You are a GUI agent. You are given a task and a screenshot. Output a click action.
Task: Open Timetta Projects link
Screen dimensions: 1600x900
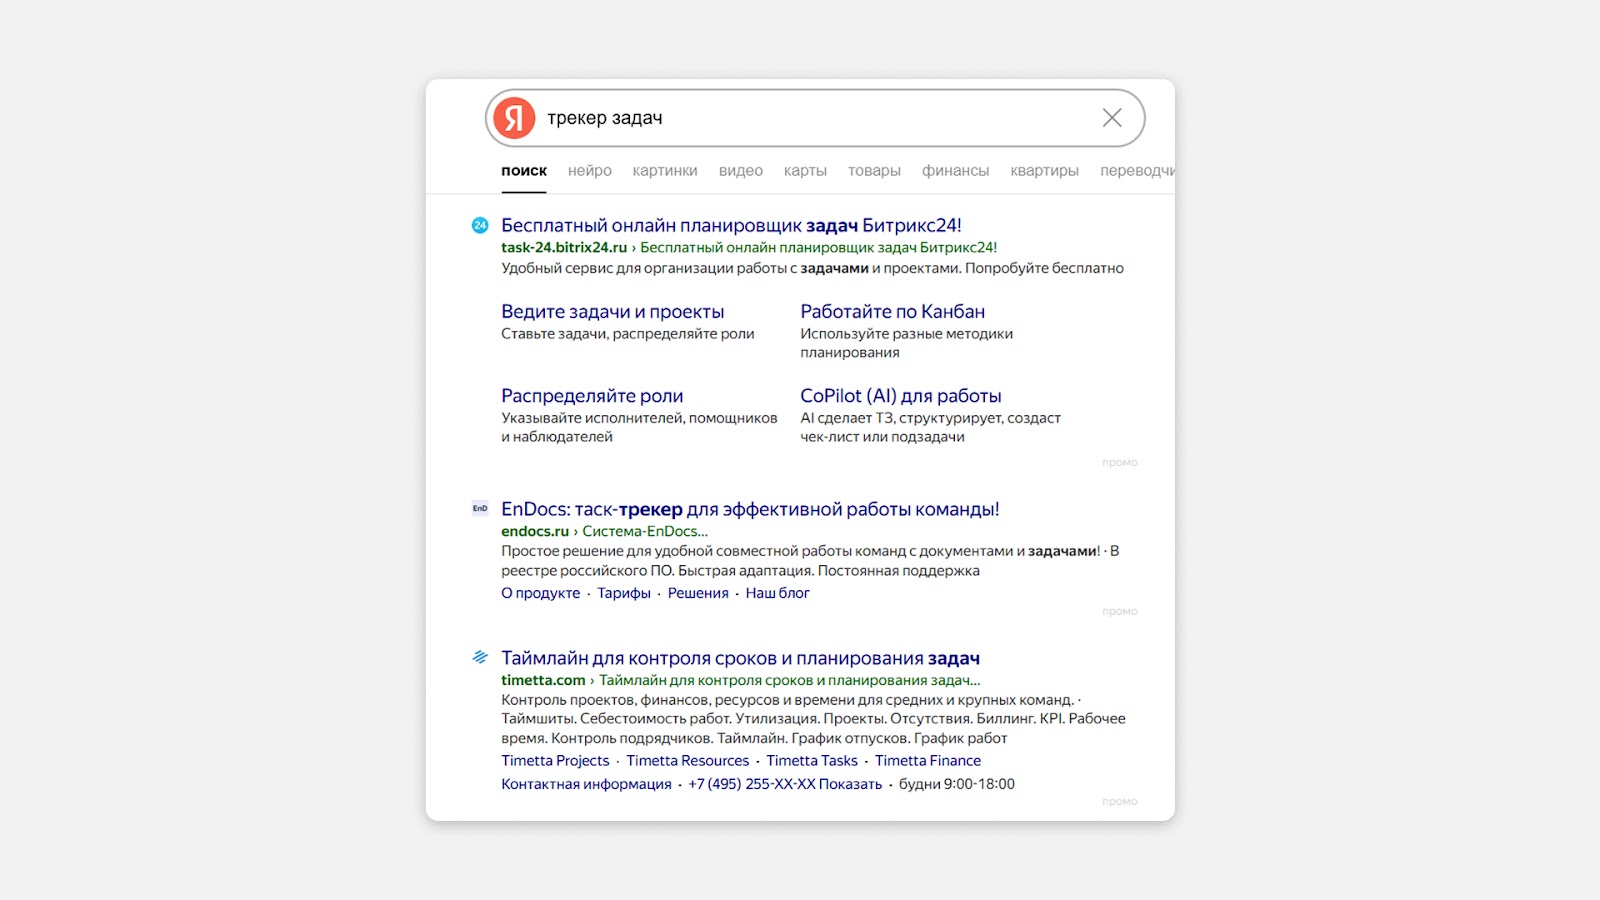[x=555, y=761]
